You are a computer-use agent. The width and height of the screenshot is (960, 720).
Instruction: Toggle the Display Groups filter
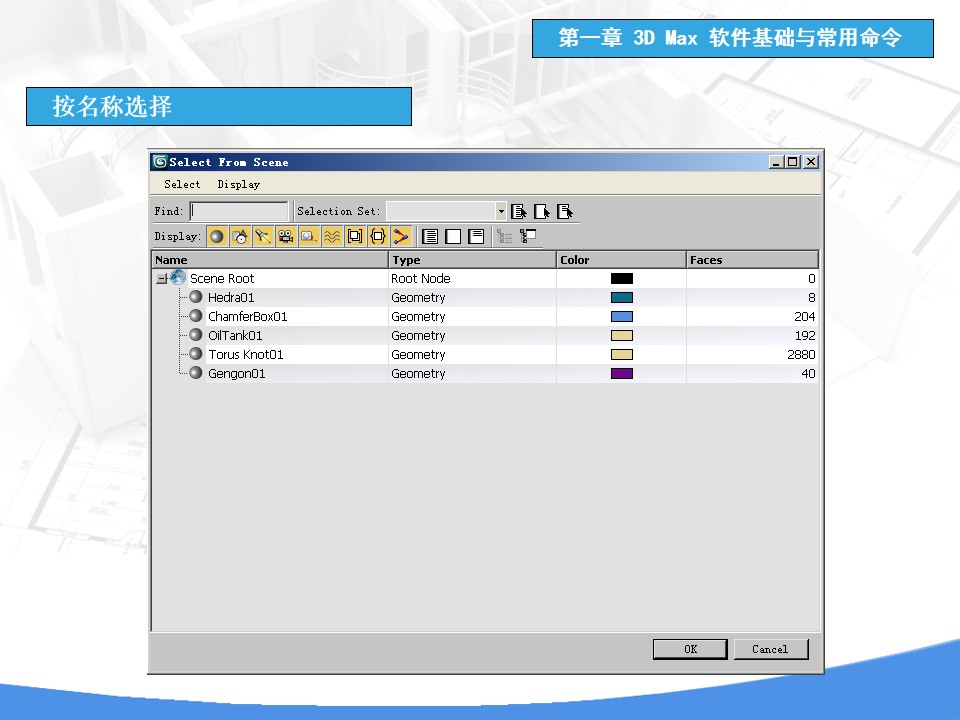tap(354, 236)
